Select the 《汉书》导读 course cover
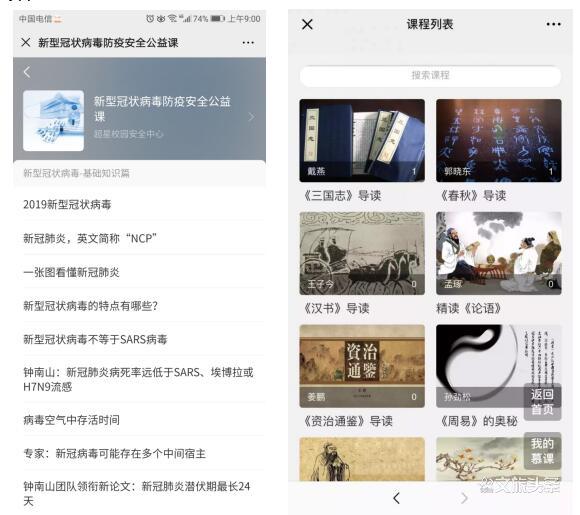Screen dimensions: 580x515 click(x=362, y=253)
